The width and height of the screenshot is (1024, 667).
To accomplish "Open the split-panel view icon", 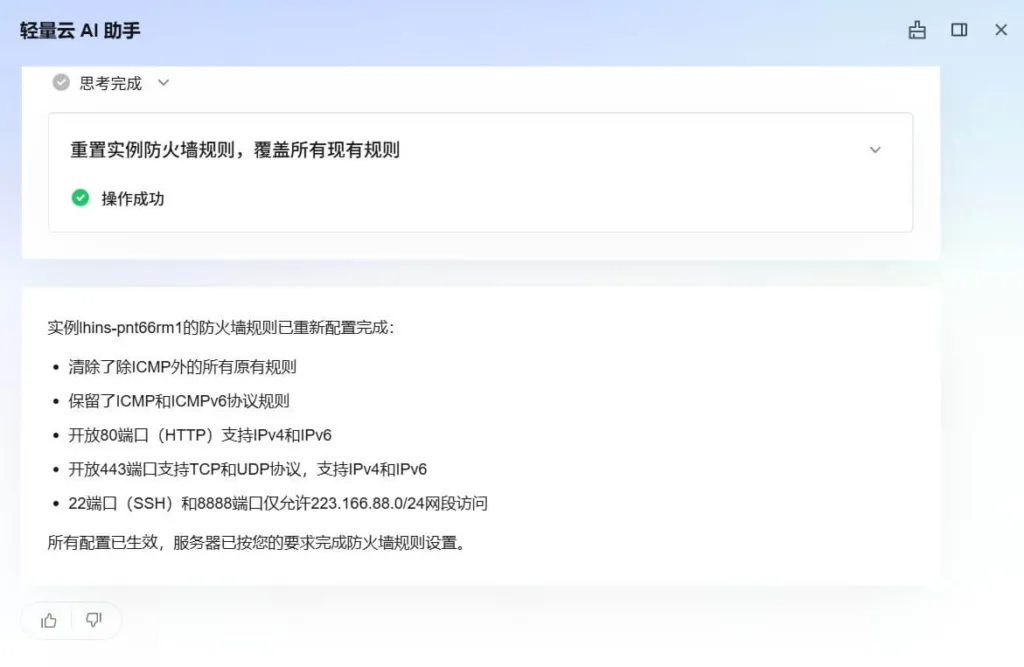I will click(959, 30).
